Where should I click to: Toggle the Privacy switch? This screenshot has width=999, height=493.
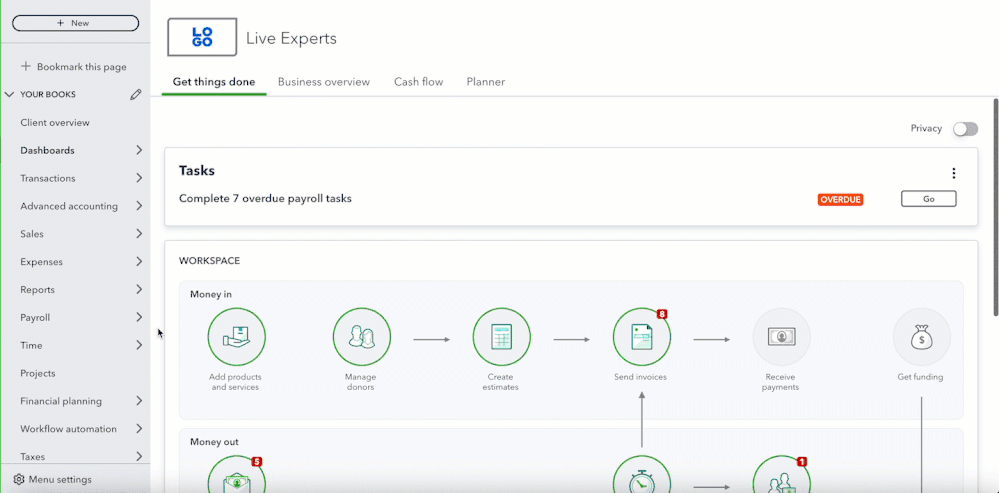pyautogui.click(x=965, y=129)
